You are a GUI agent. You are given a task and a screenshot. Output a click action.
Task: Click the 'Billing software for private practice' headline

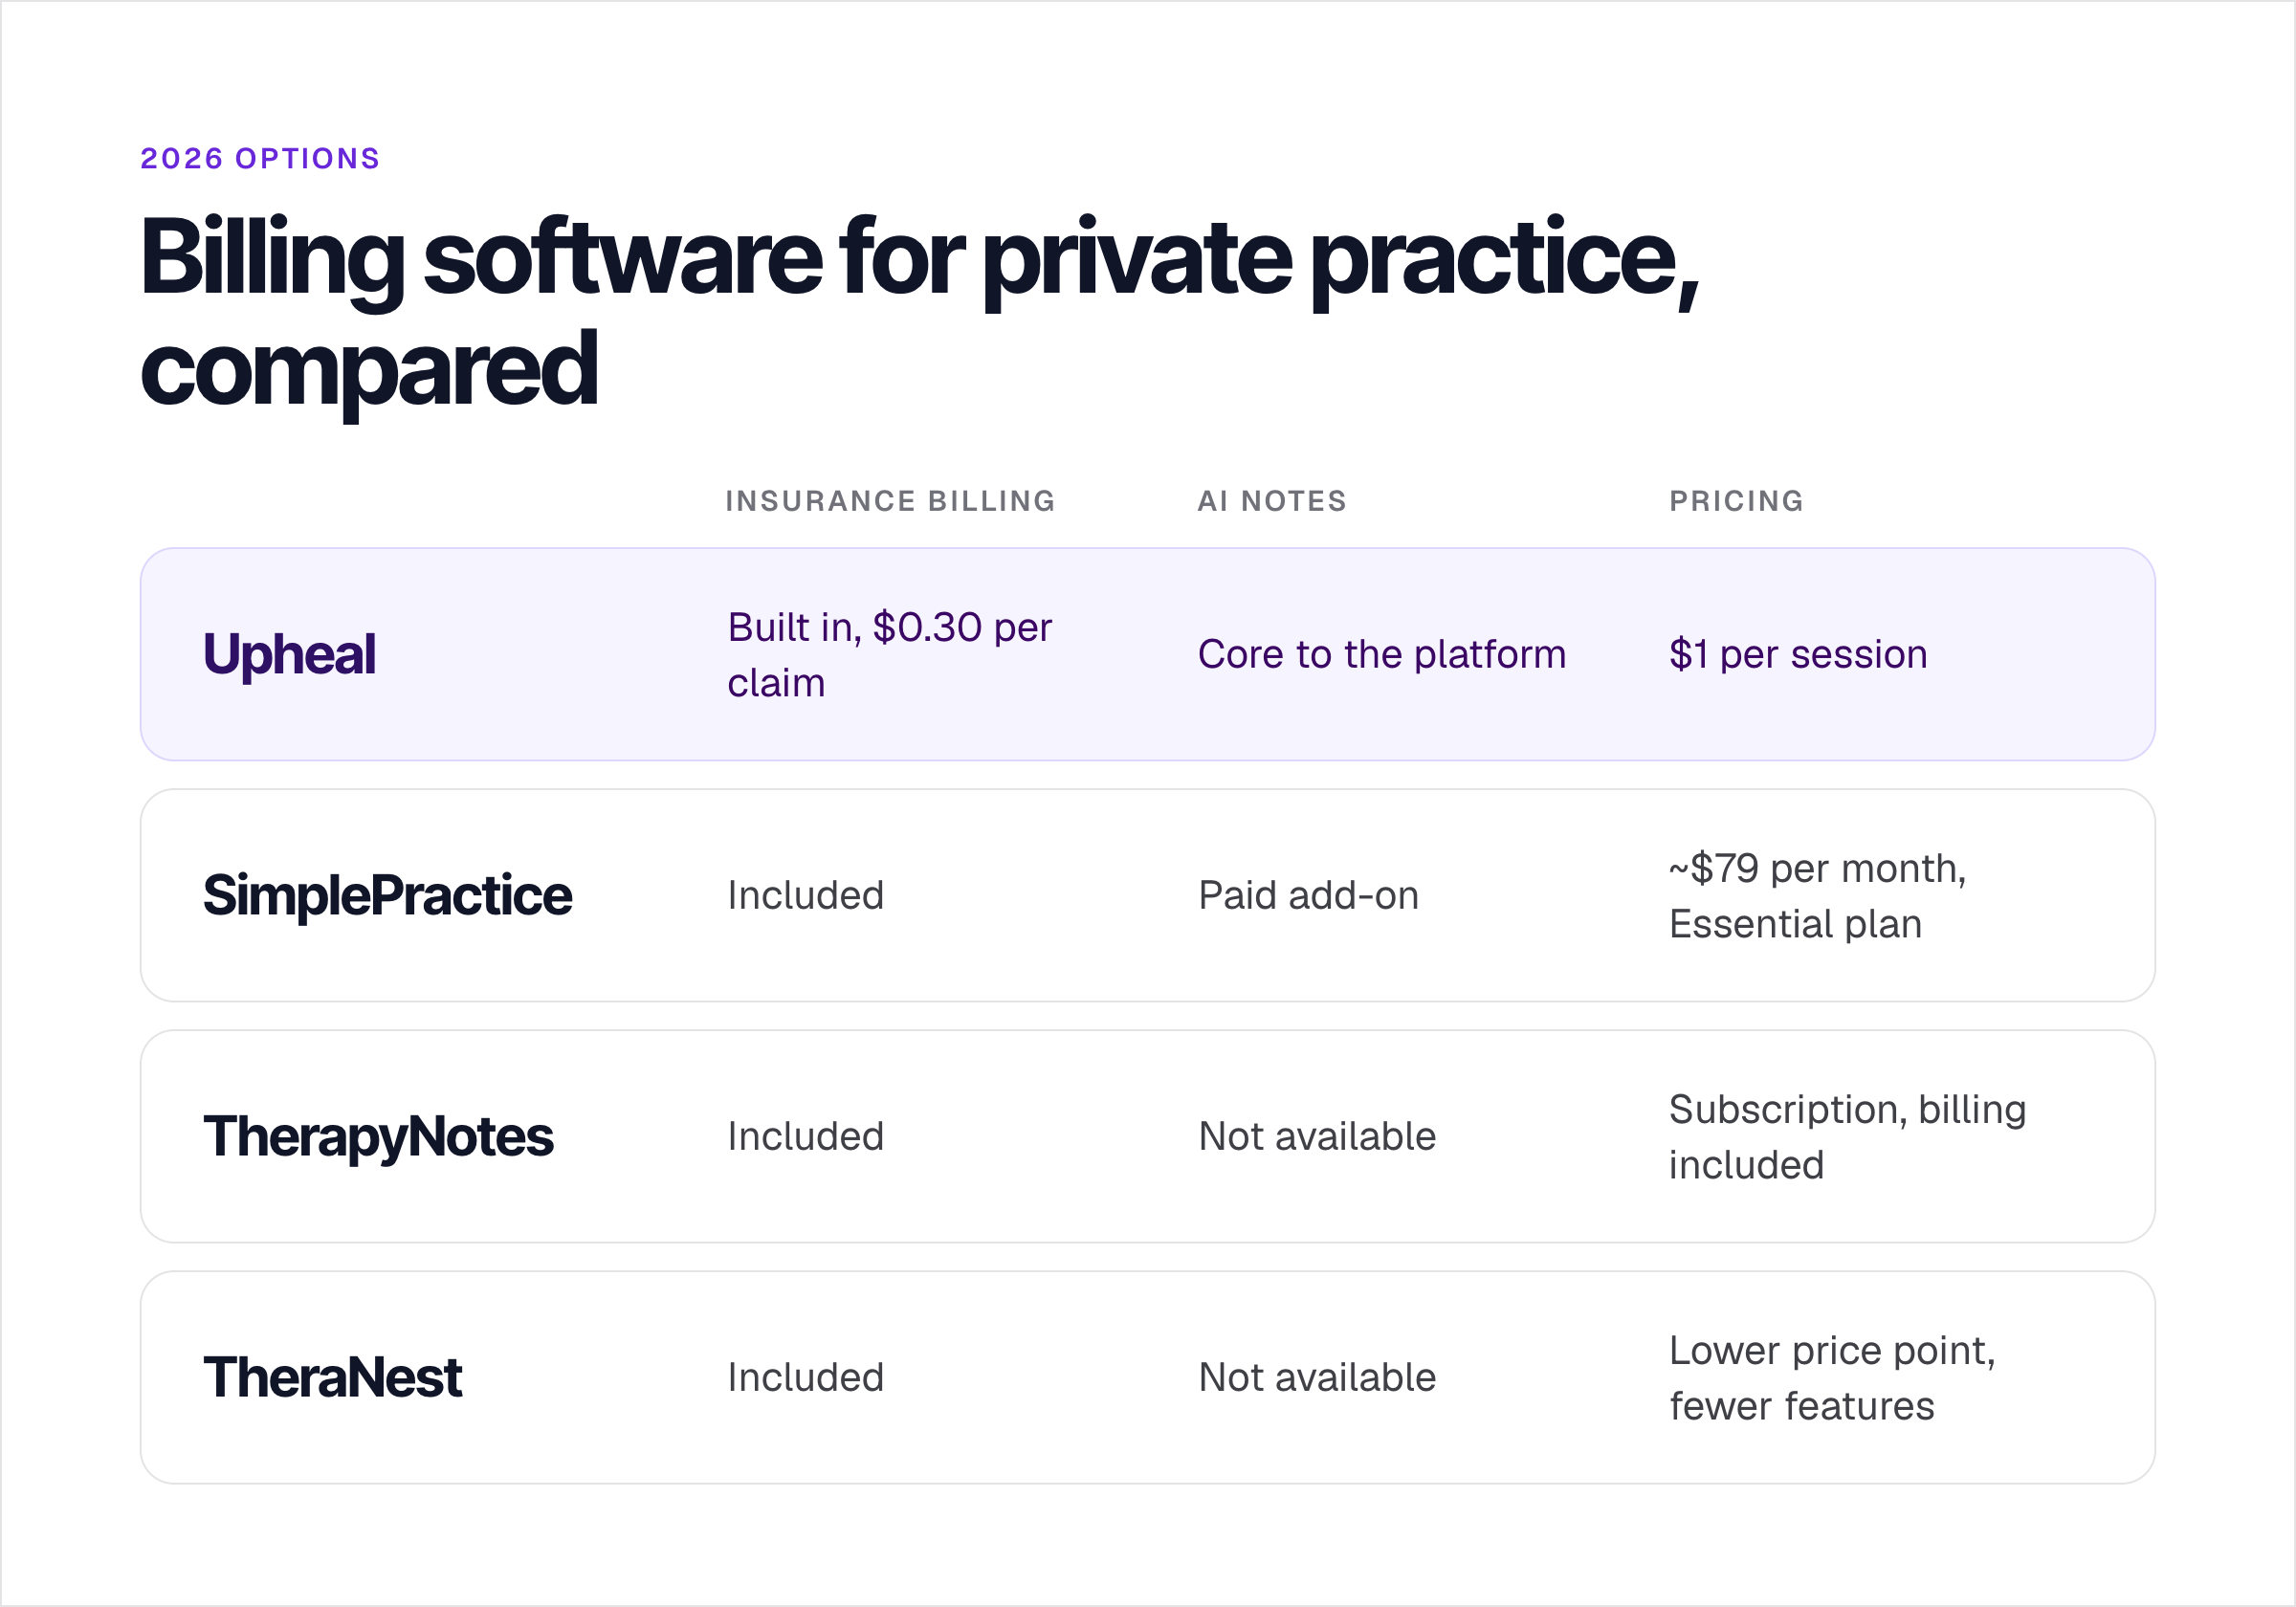(919, 312)
